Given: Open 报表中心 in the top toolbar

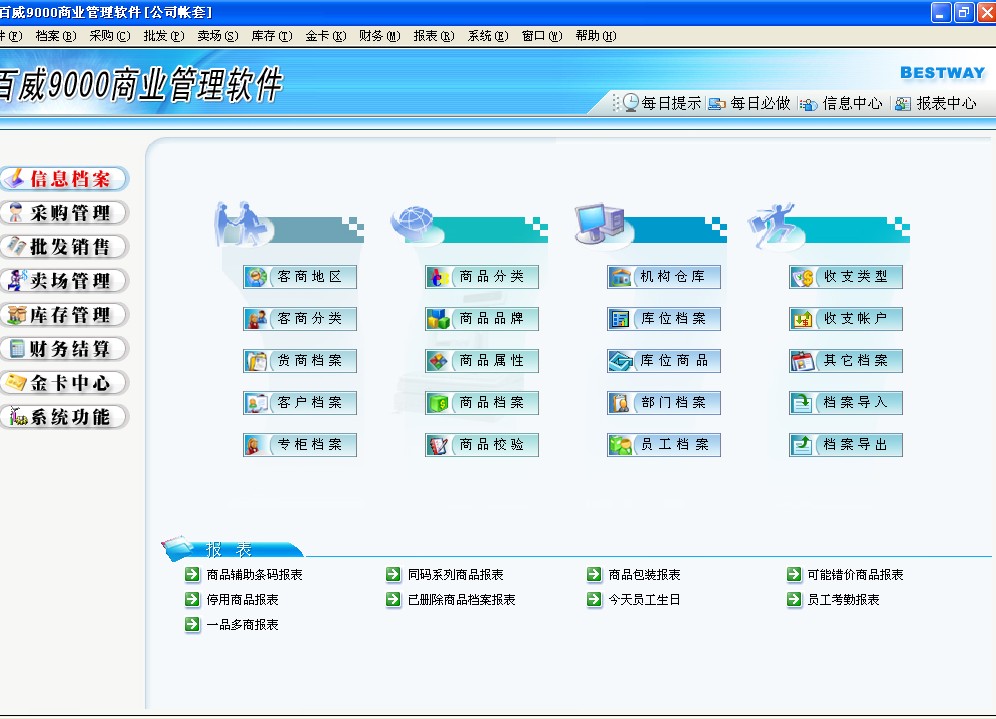Looking at the screenshot, I should (936, 103).
